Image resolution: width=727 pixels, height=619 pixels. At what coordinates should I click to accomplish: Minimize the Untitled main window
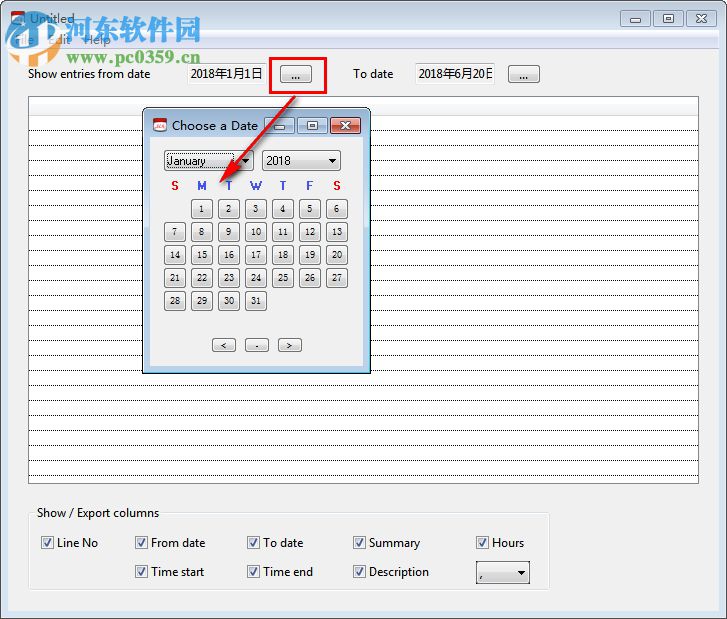[x=636, y=19]
